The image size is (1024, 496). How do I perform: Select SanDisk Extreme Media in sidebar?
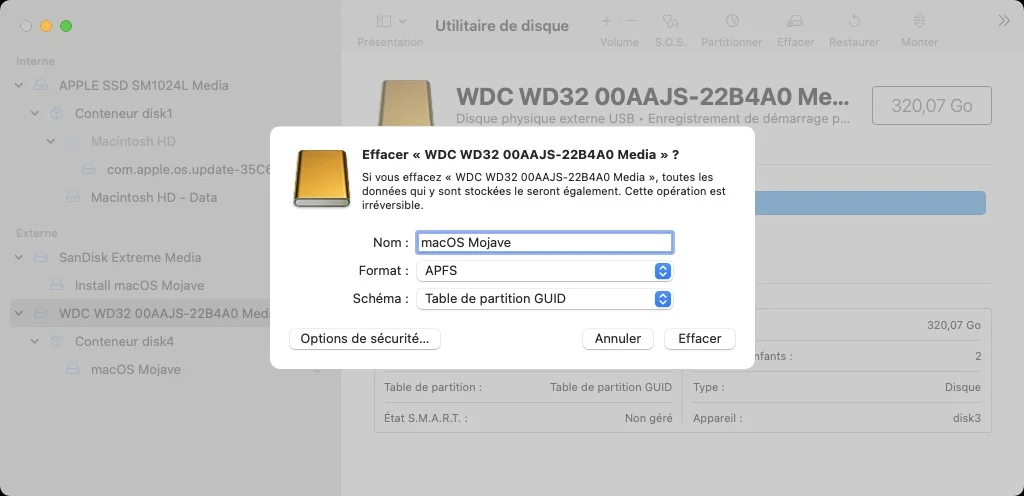pos(130,257)
